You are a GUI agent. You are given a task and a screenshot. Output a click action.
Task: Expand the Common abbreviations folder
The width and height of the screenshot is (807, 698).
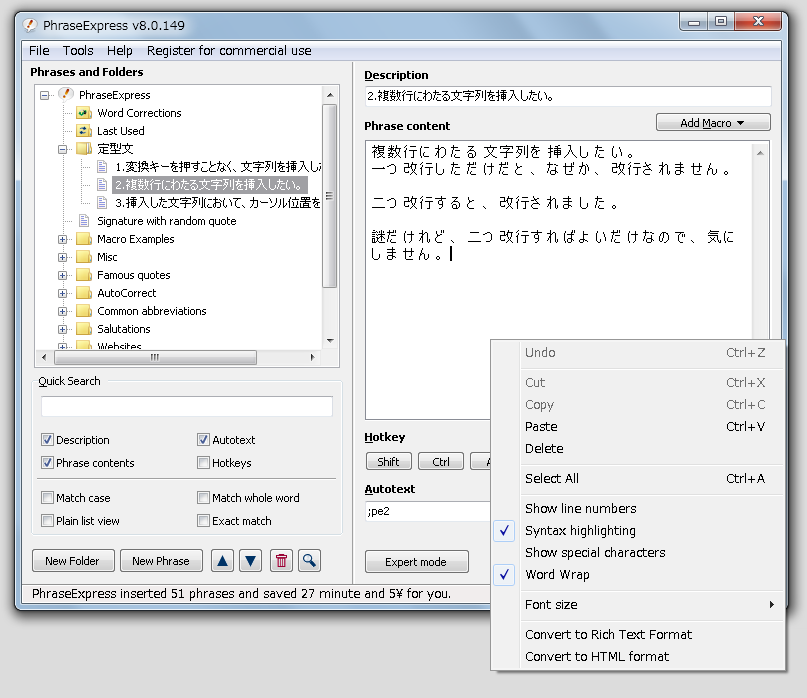click(63, 311)
